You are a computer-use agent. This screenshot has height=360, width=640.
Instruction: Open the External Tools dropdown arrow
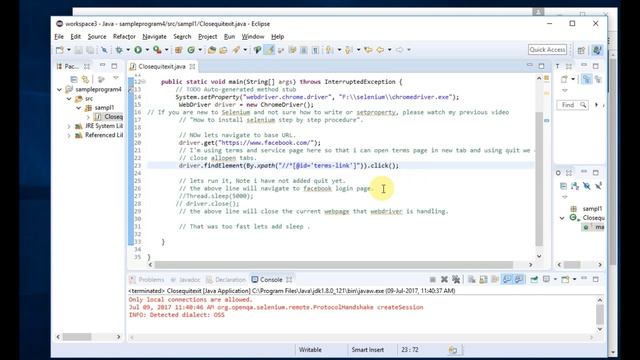pos(167,50)
